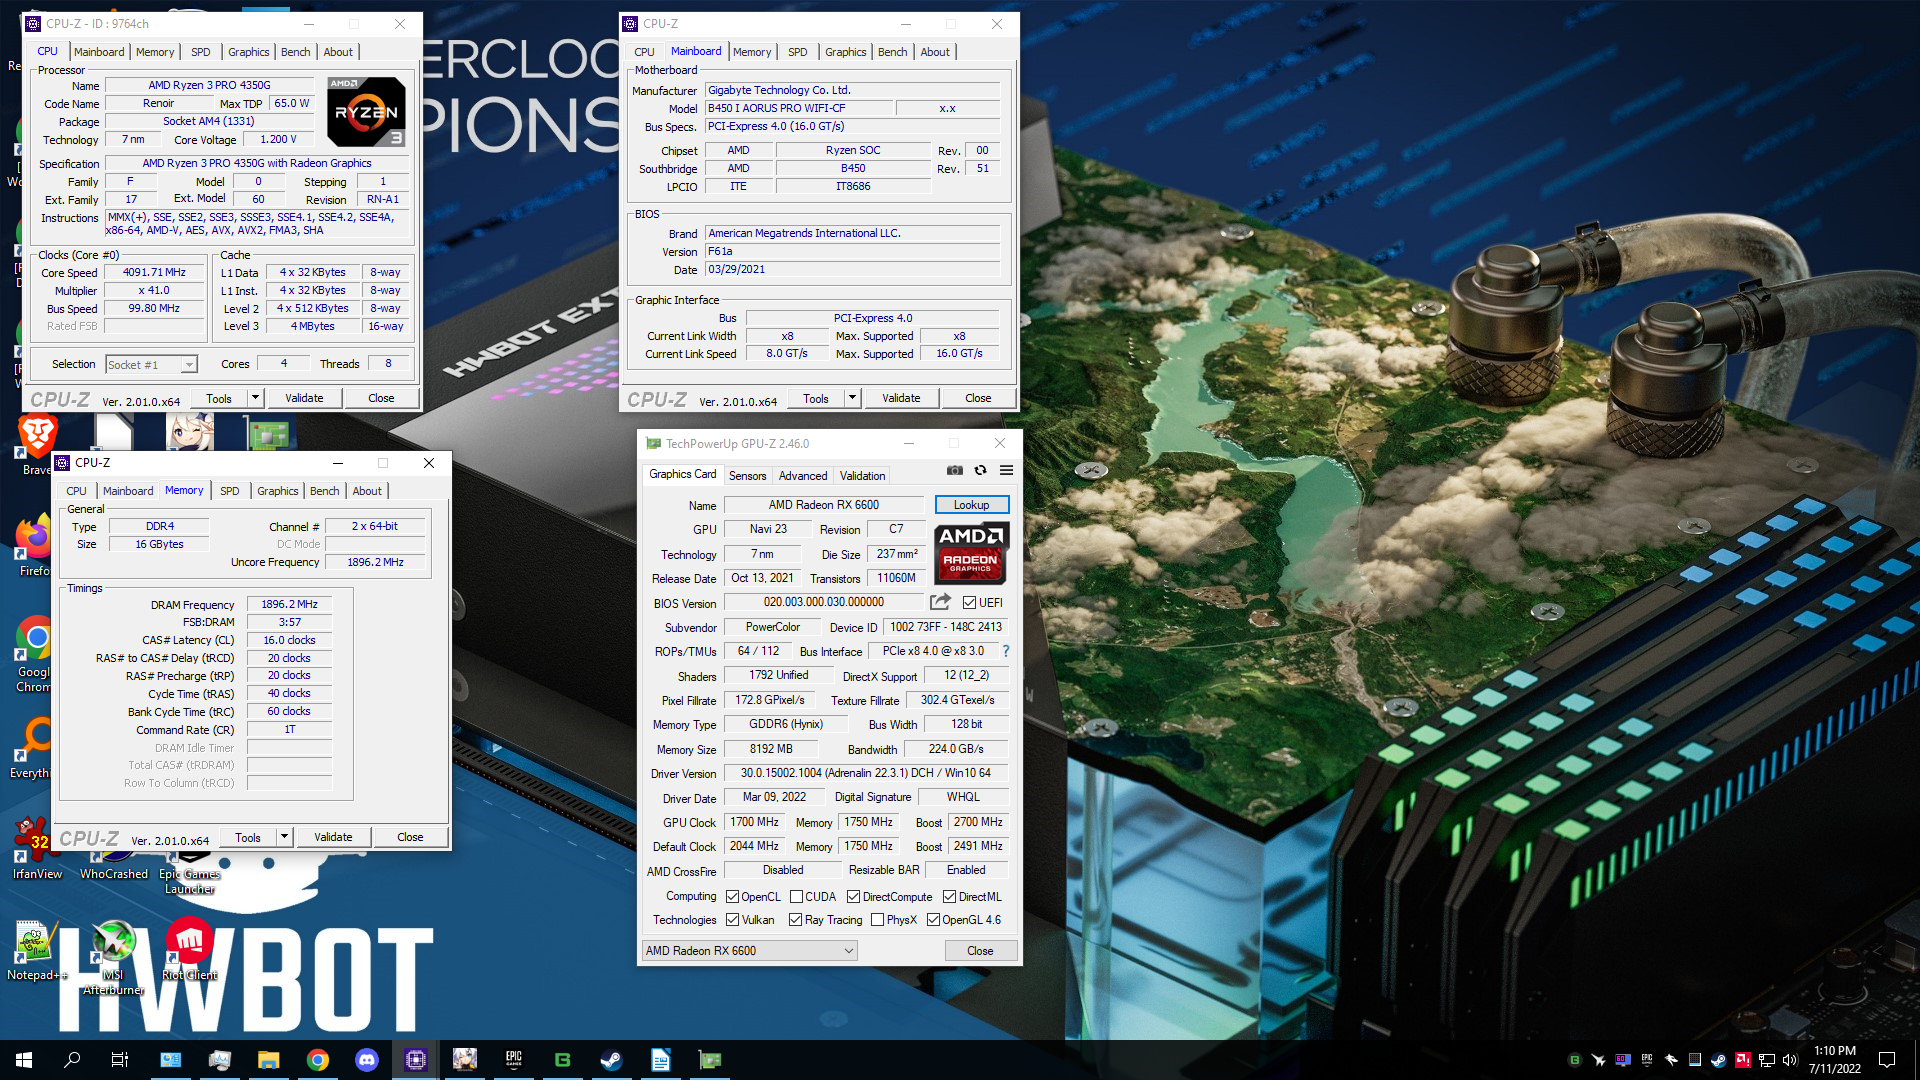
Task: Click the Windows Start button
Action: (x=24, y=1060)
